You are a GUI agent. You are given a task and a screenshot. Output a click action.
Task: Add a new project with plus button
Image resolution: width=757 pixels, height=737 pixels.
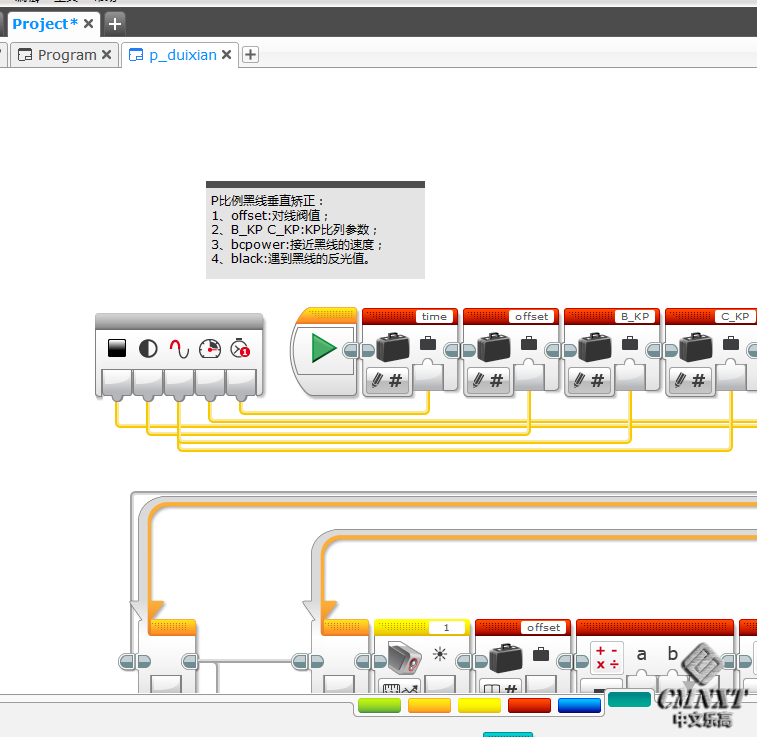(x=115, y=23)
